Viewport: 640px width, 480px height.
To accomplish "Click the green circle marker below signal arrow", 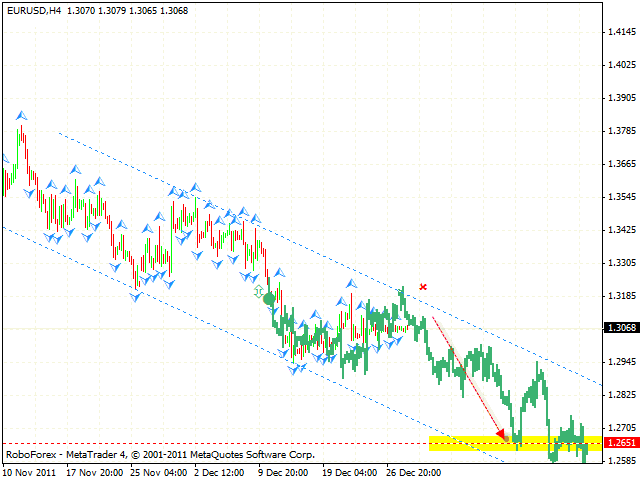I will coord(268,299).
